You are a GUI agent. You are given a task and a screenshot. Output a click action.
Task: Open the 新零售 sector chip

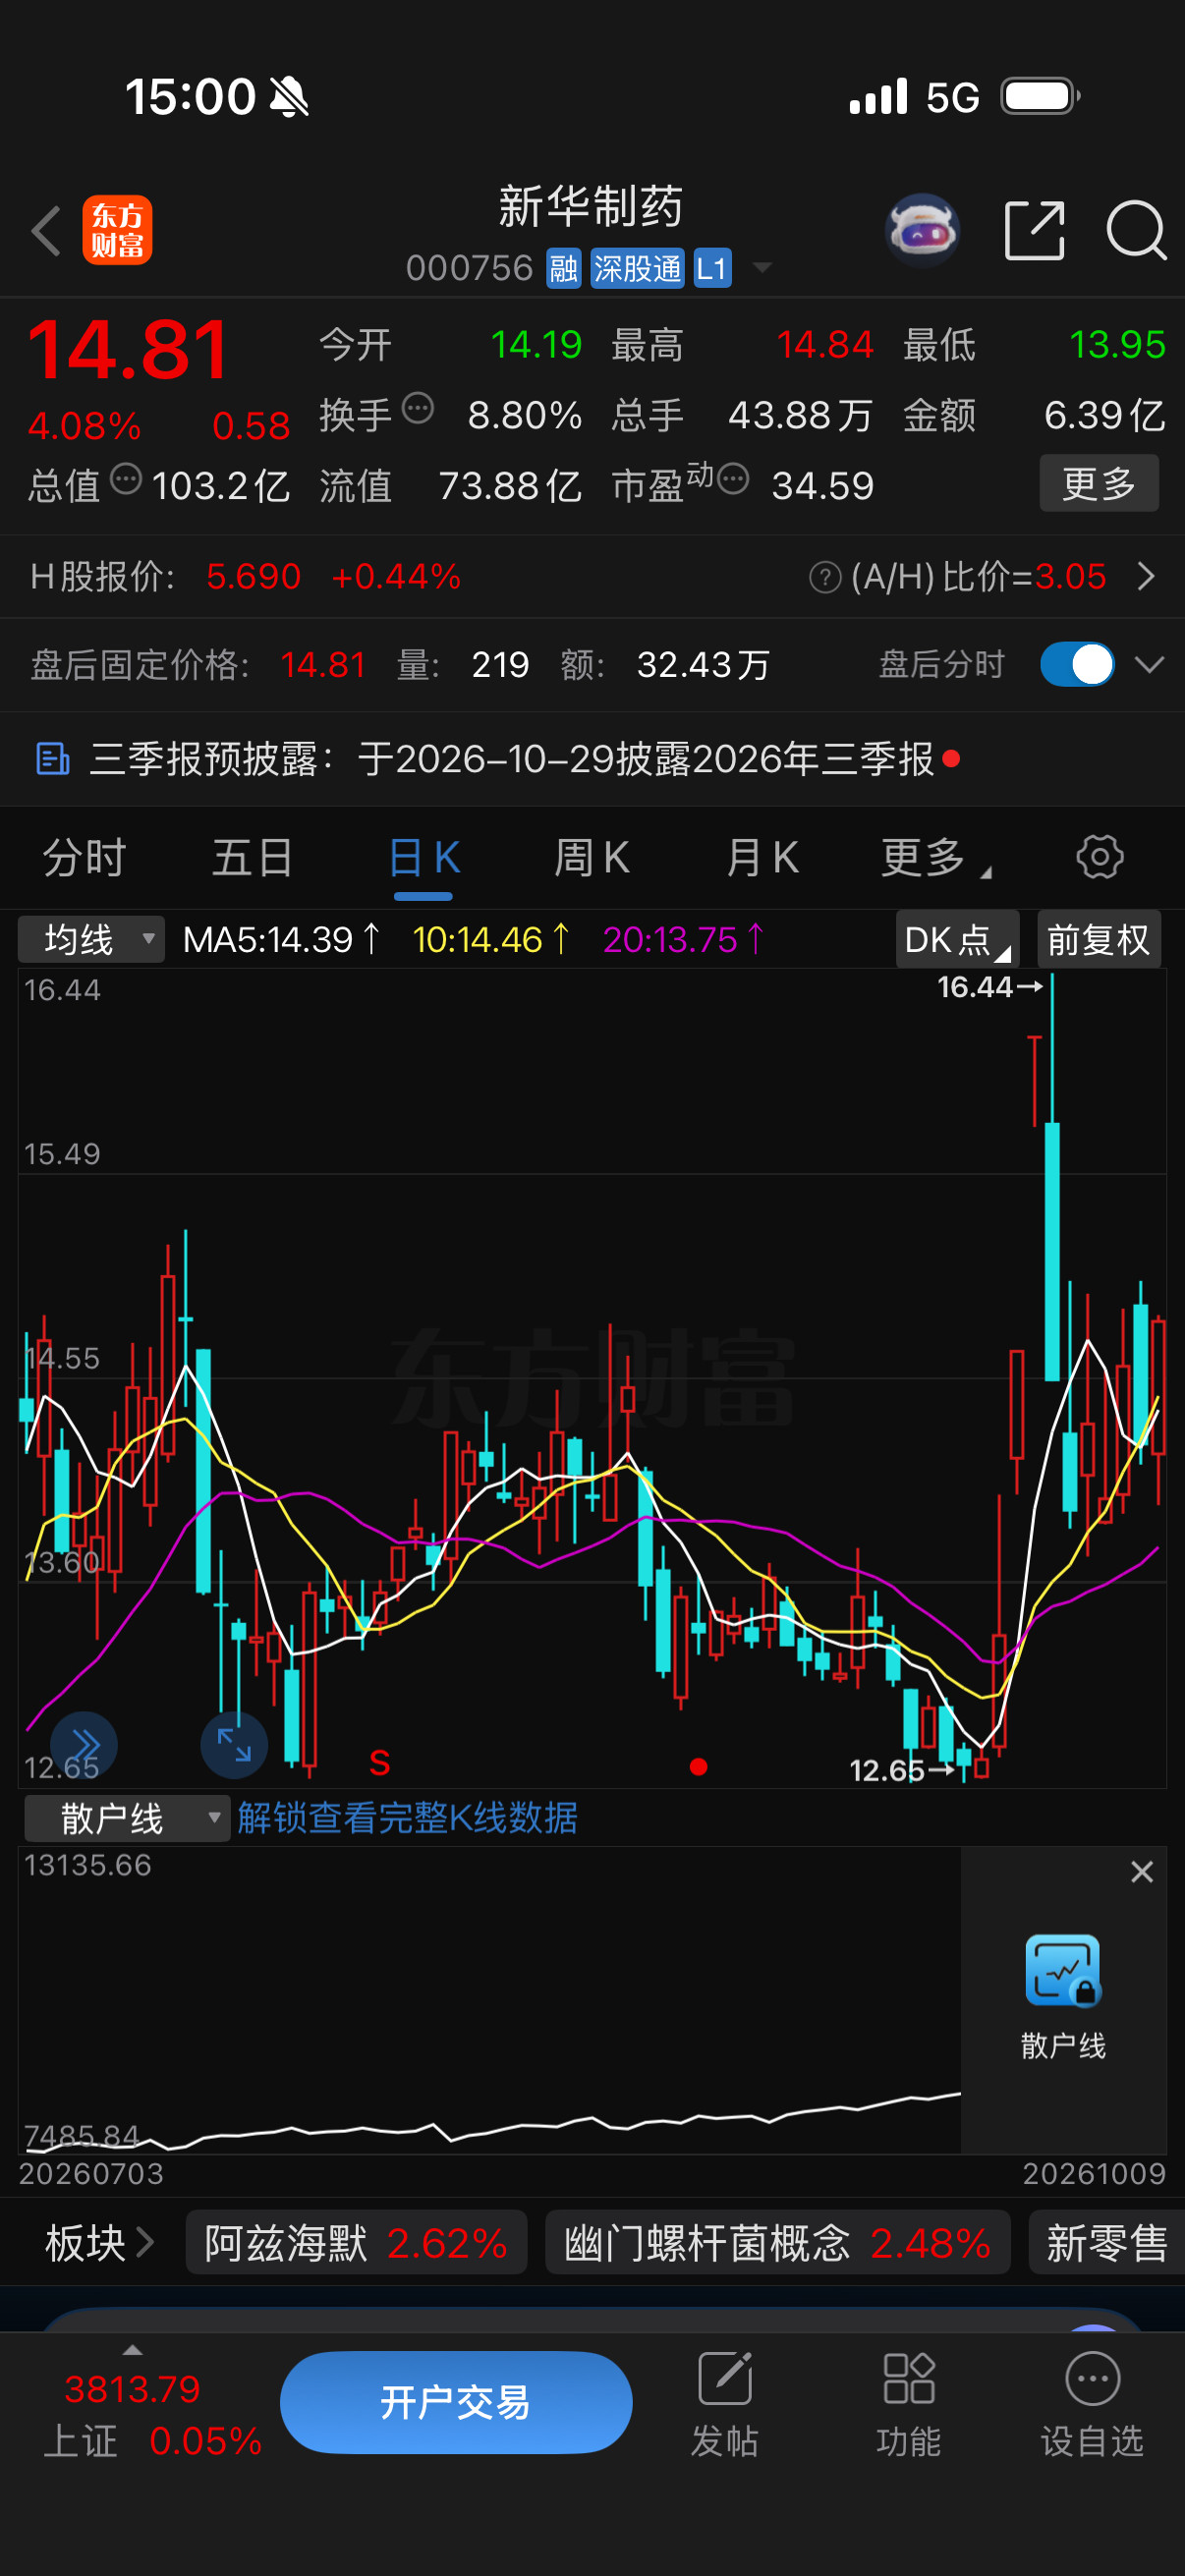[x=1107, y=2243]
